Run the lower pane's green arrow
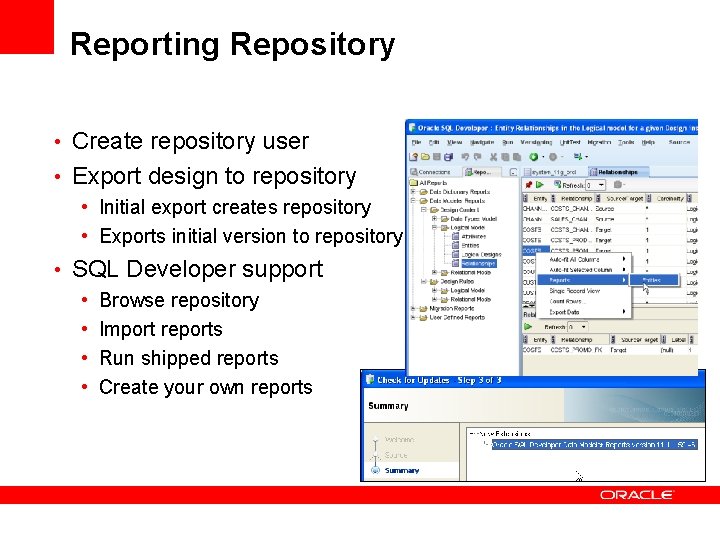 [528, 327]
